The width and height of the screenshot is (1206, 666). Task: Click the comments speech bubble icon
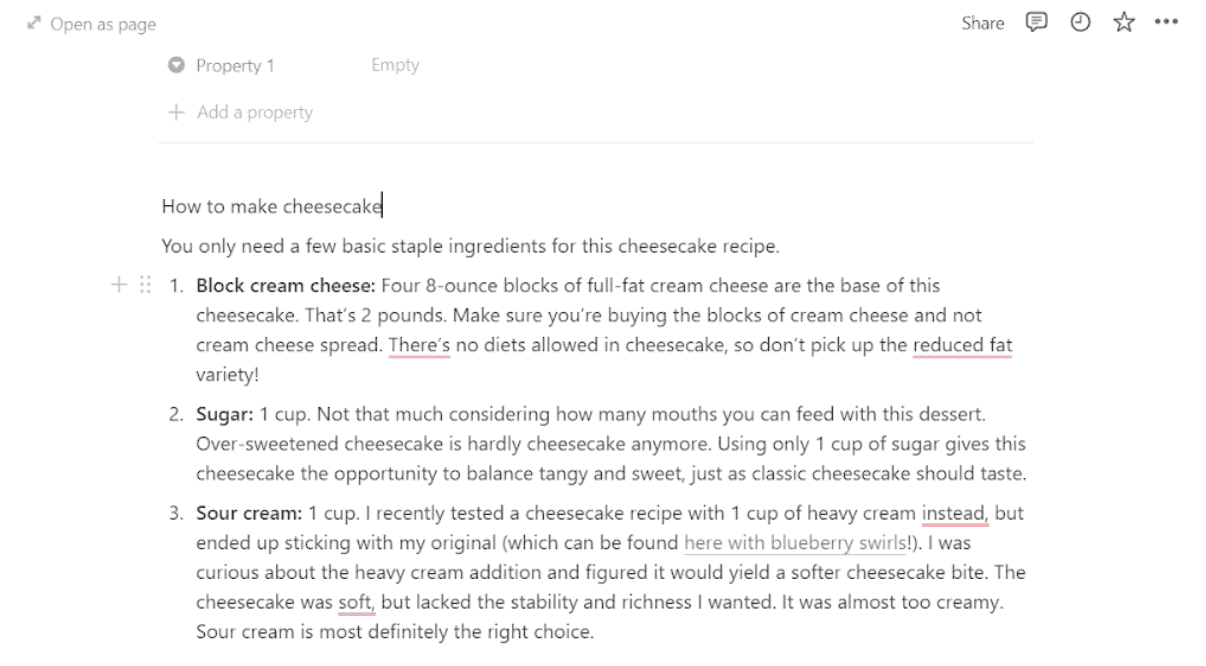click(x=1036, y=23)
